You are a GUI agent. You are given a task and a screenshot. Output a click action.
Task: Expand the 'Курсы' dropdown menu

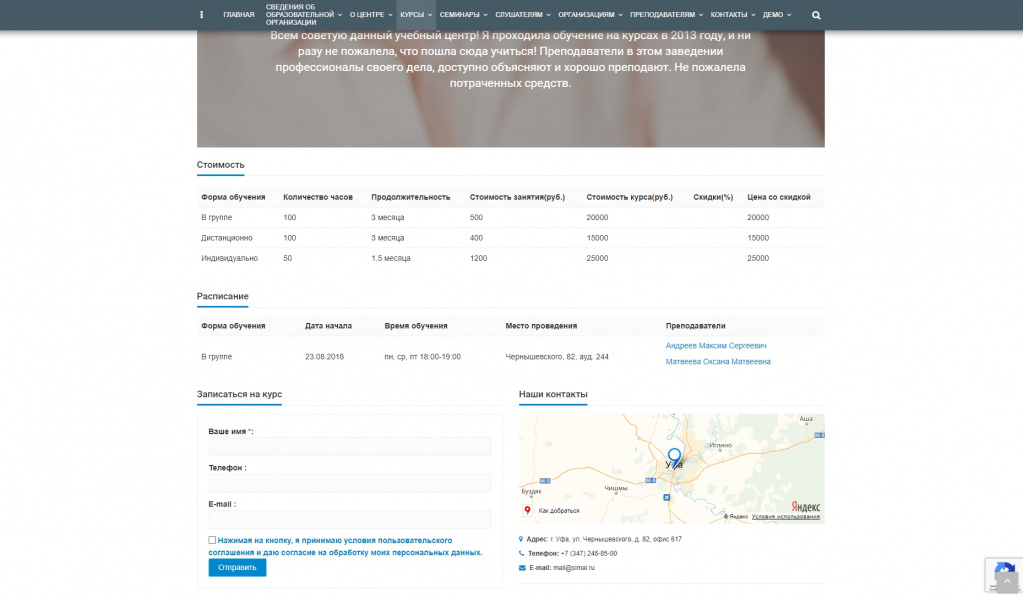click(415, 15)
